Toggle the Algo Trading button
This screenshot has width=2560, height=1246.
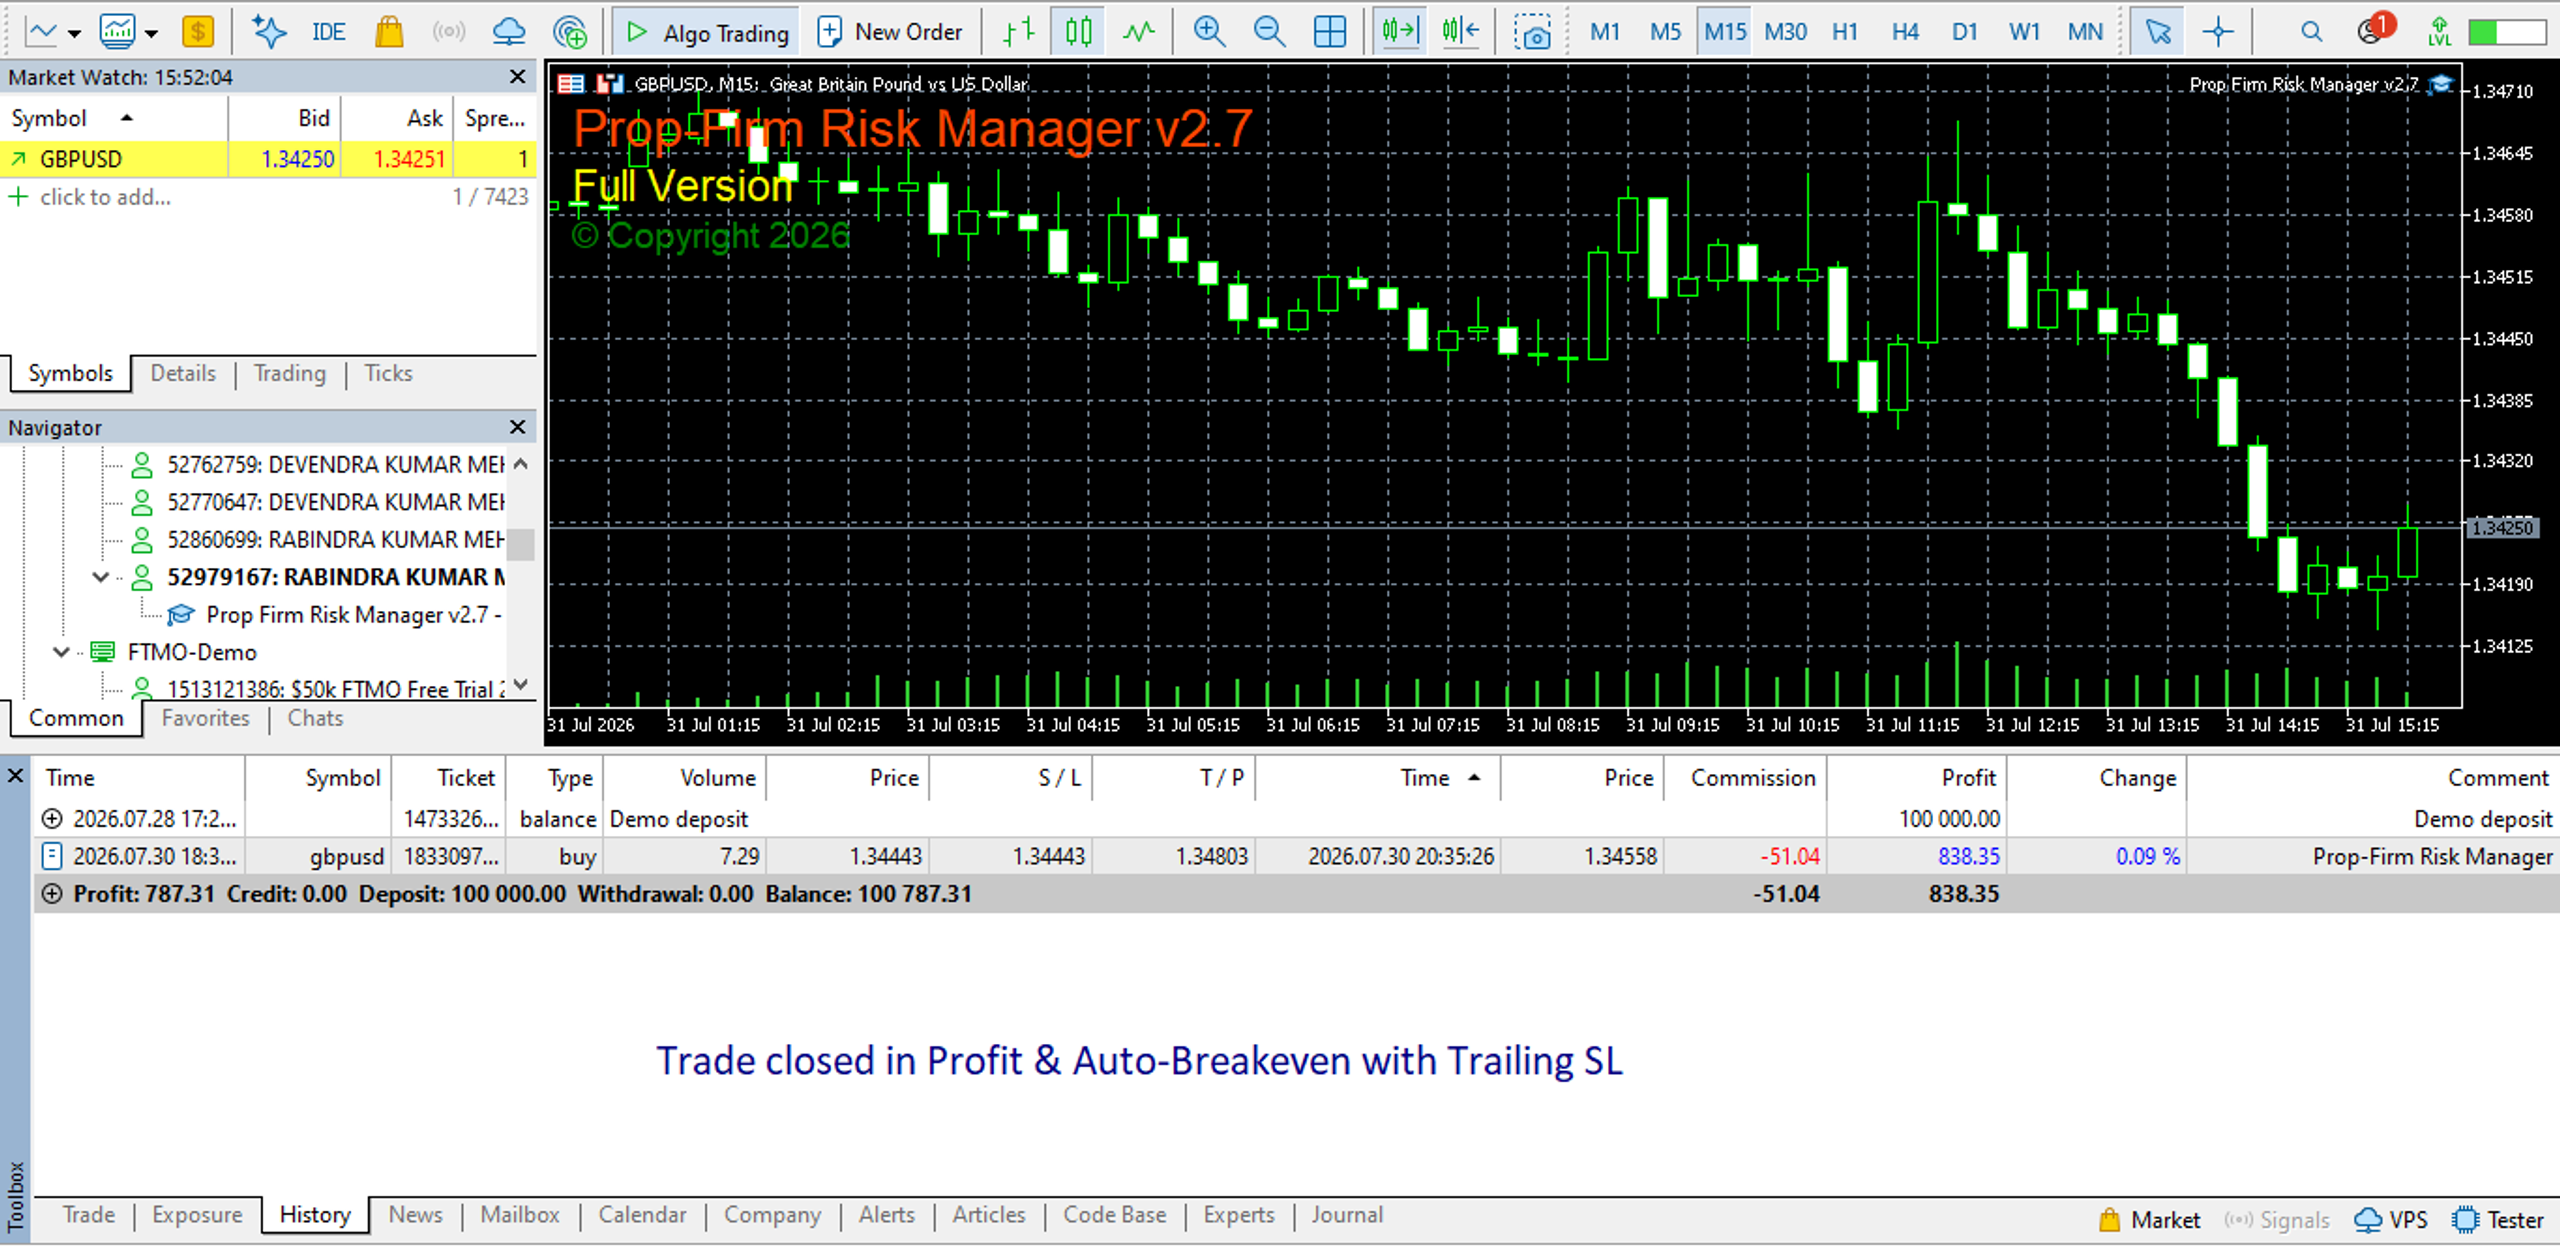(706, 33)
